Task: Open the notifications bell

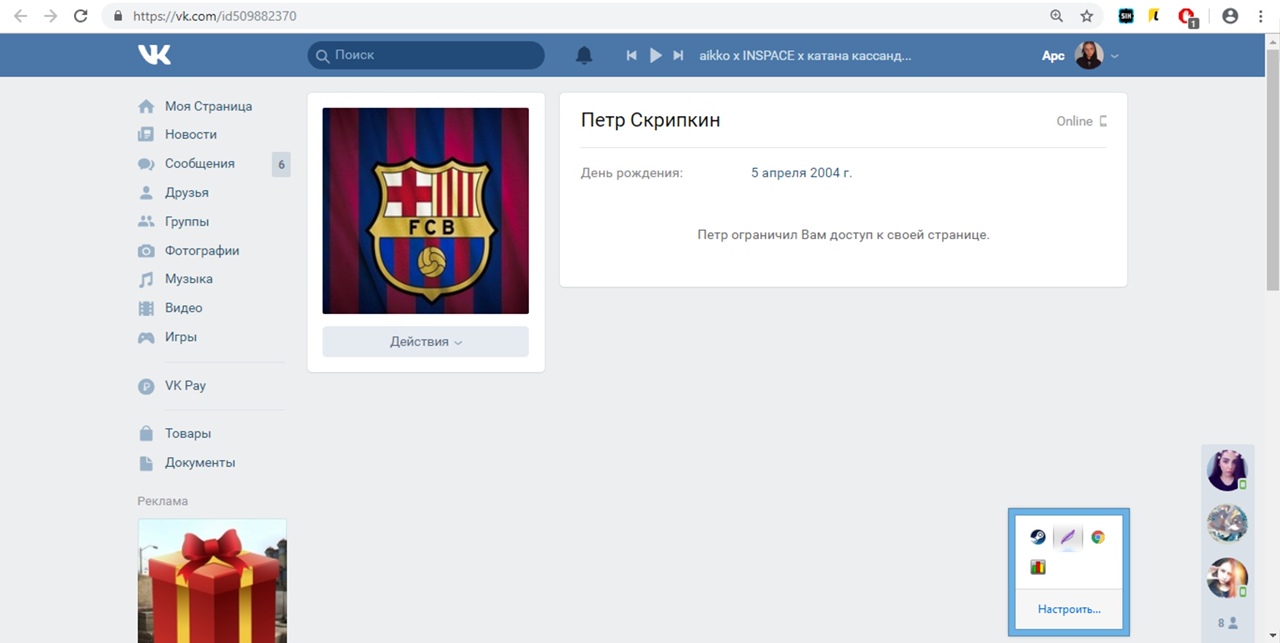Action: point(584,56)
